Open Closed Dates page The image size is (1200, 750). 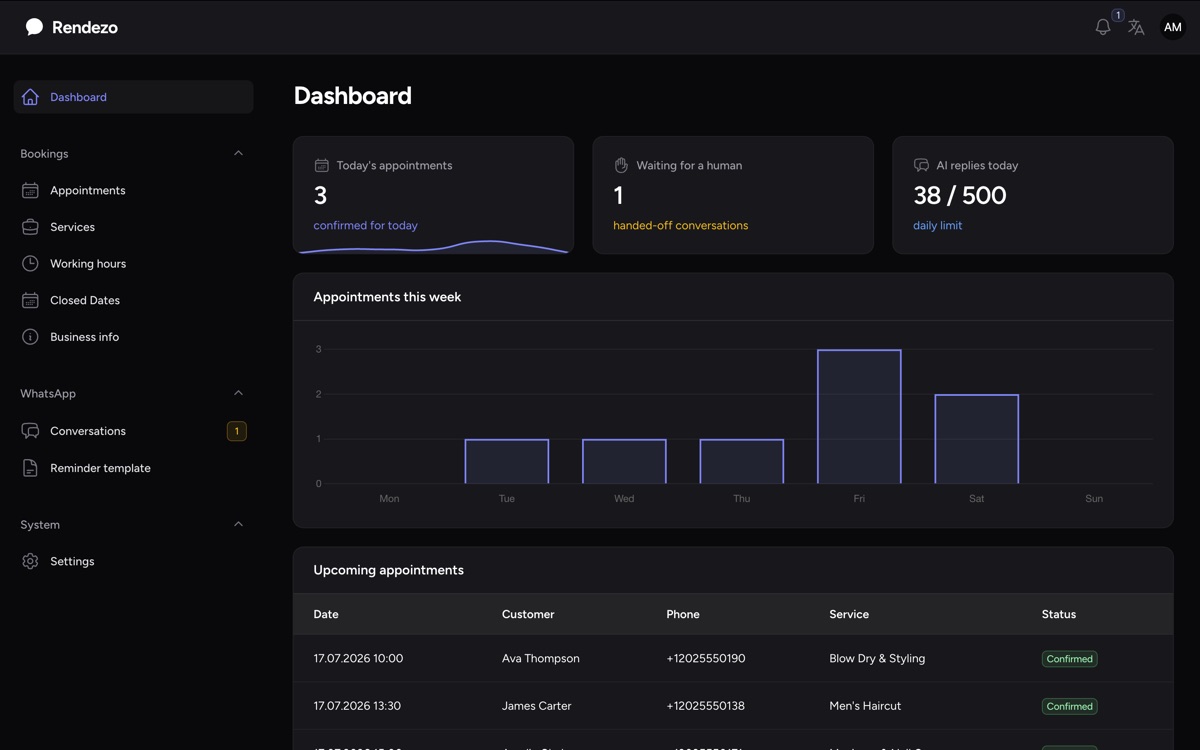point(133,300)
